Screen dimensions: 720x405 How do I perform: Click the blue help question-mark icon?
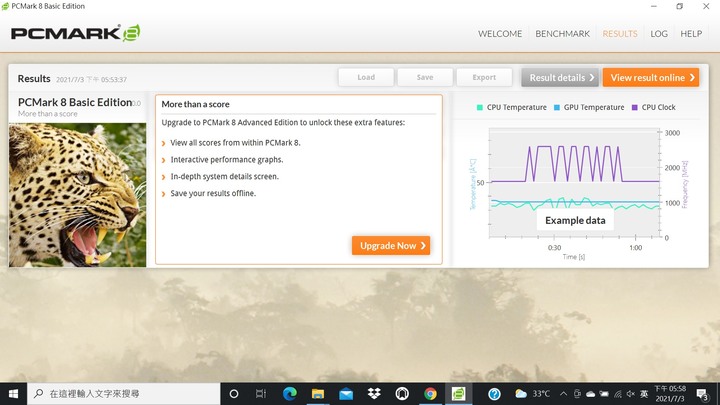tap(494, 394)
